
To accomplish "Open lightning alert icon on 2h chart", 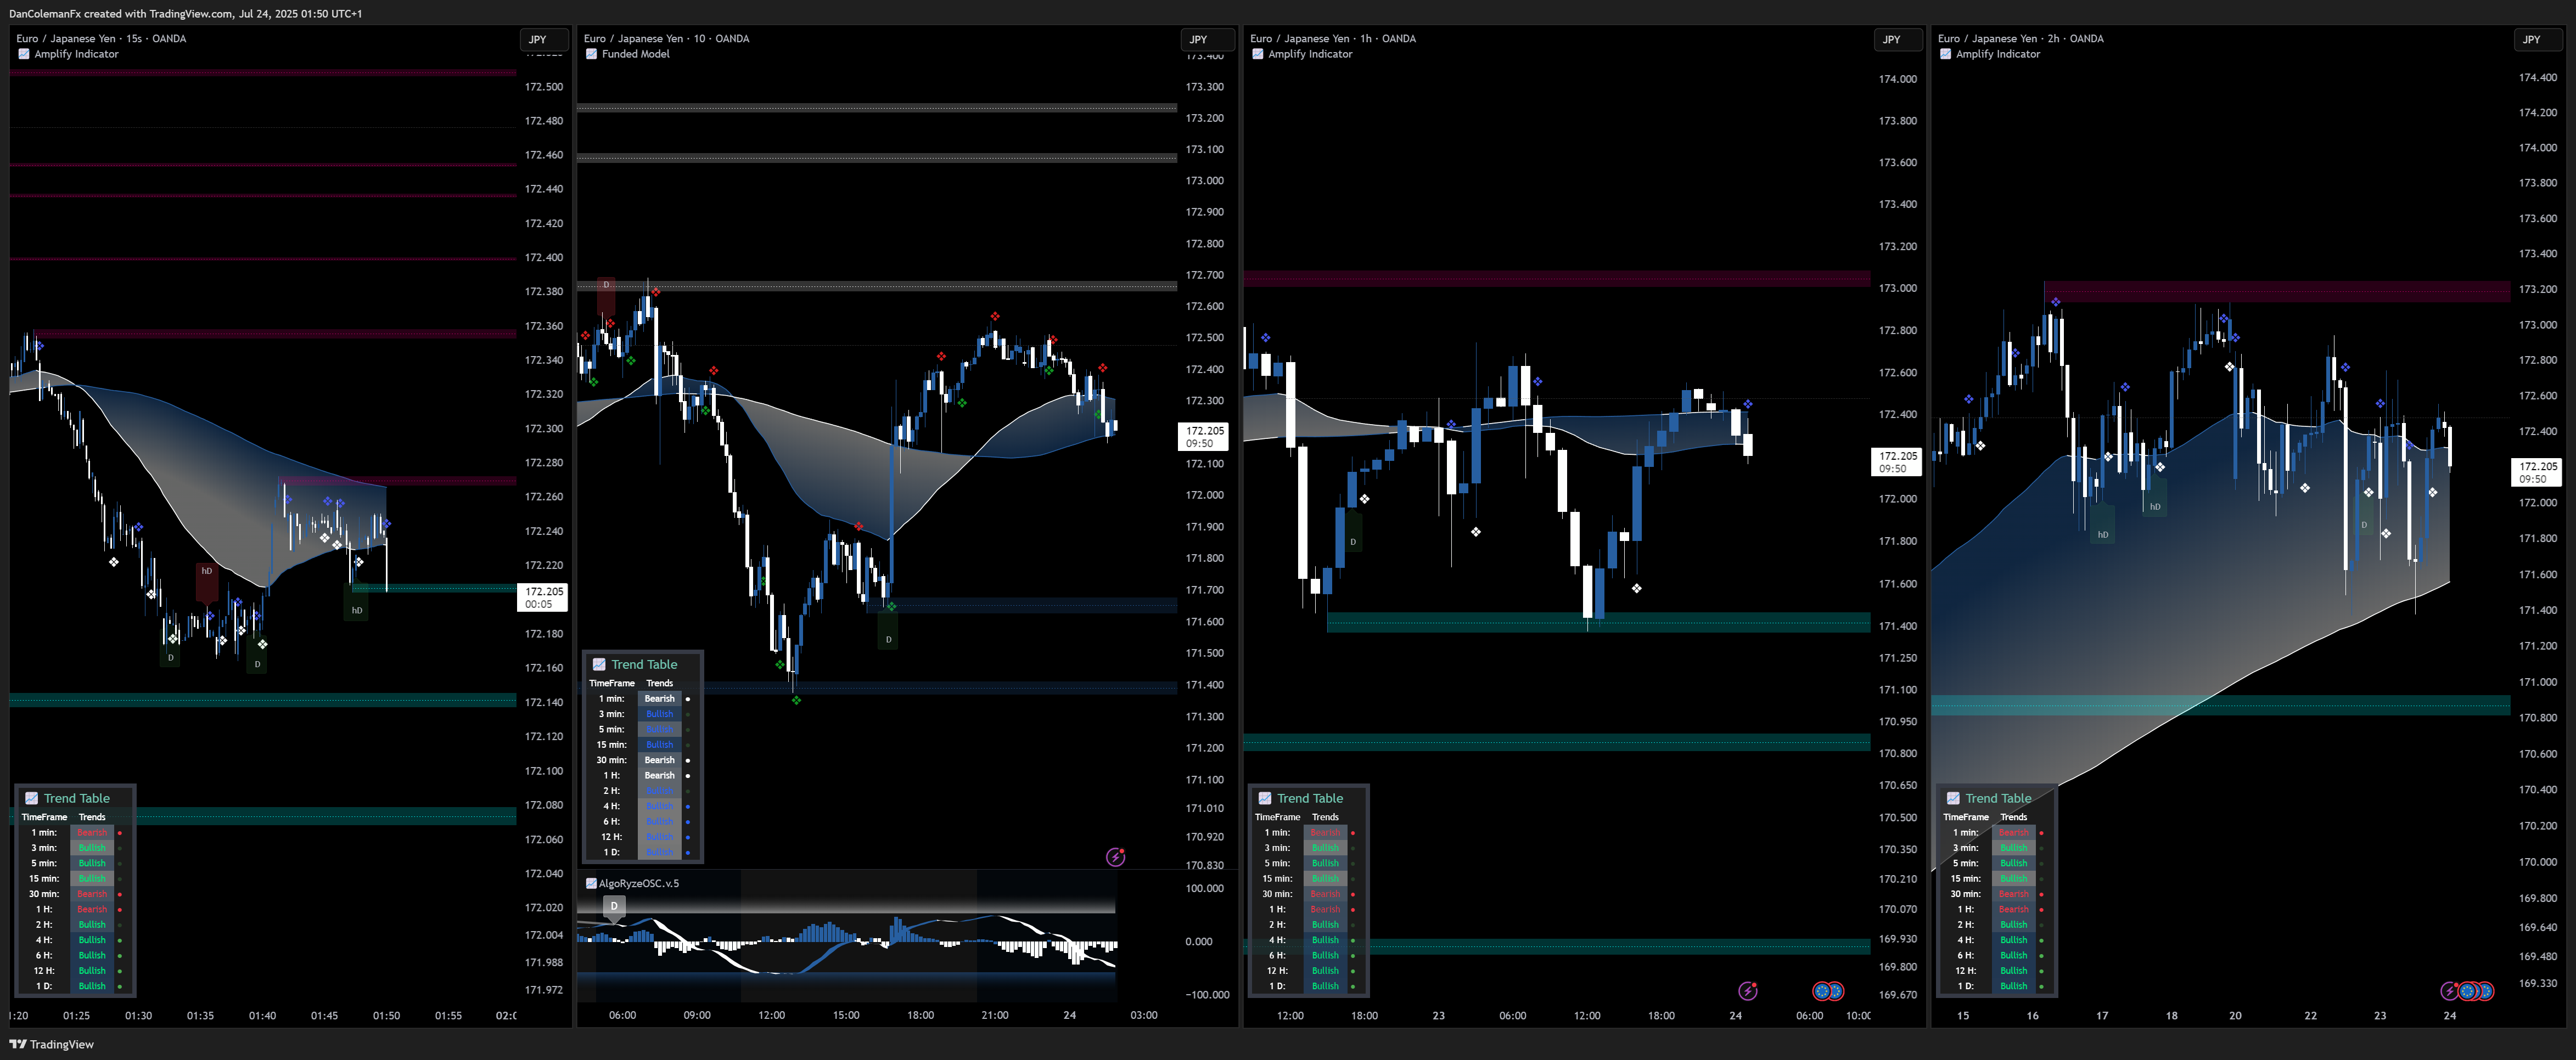I will click(x=2449, y=991).
